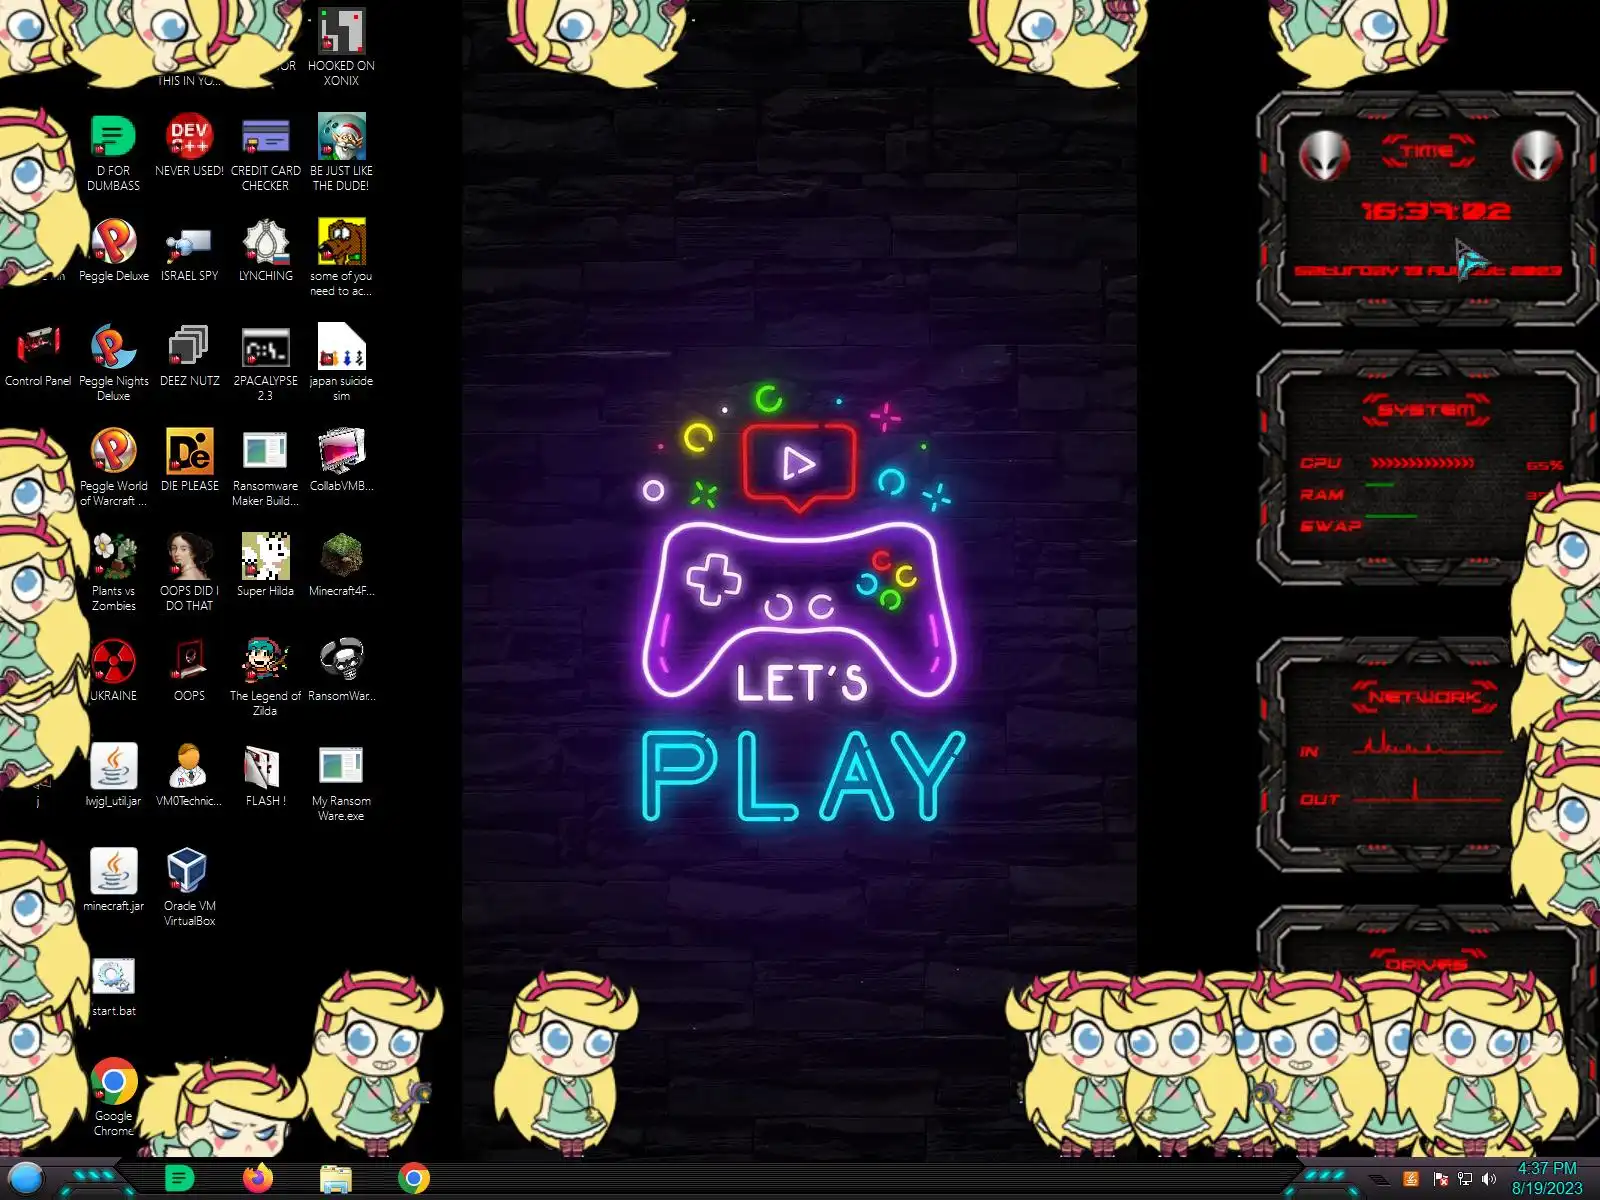Open the network tray icon
Screen dimensions: 1600x1200
[x=1465, y=1179]
